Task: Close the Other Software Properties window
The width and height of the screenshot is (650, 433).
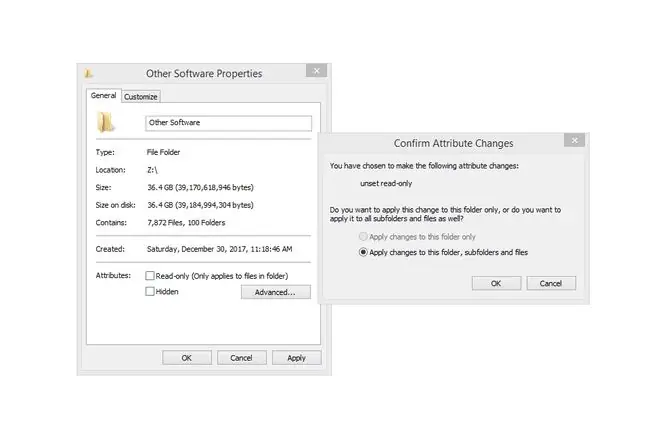Action: click(x=316, y=70)
